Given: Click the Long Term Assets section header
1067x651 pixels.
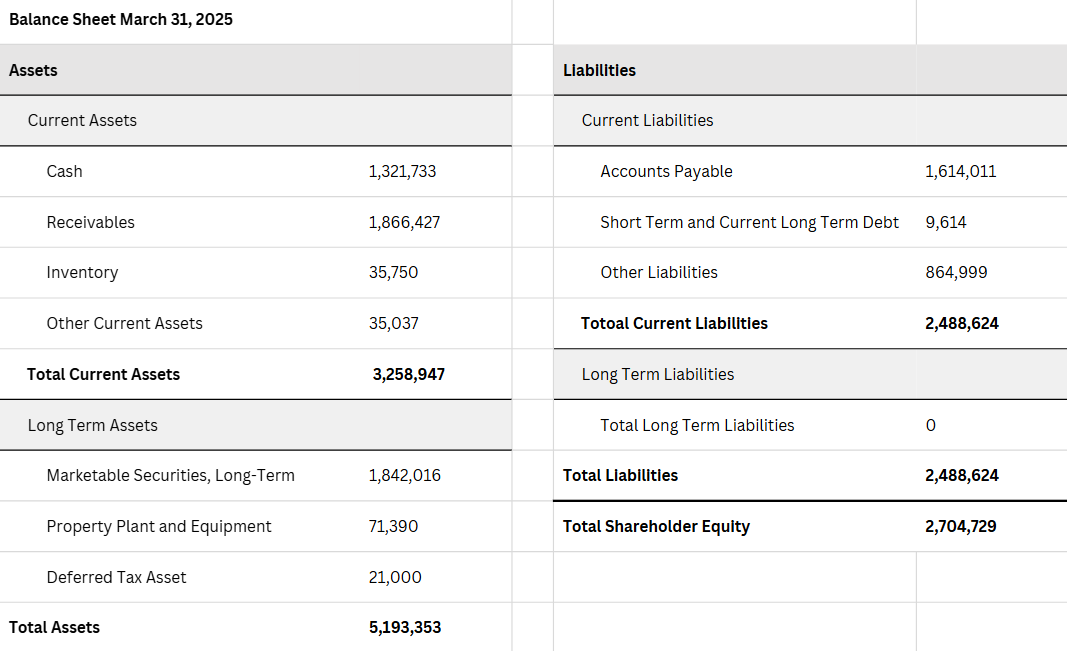Looking at the screenshot, I should coord(93,426).
